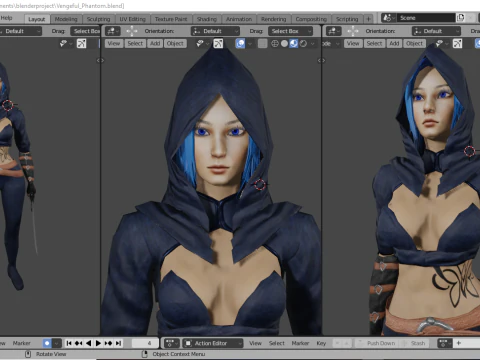Click the current frame number field
Viewport: 480px width, 360px height.
tap(145, 343)
